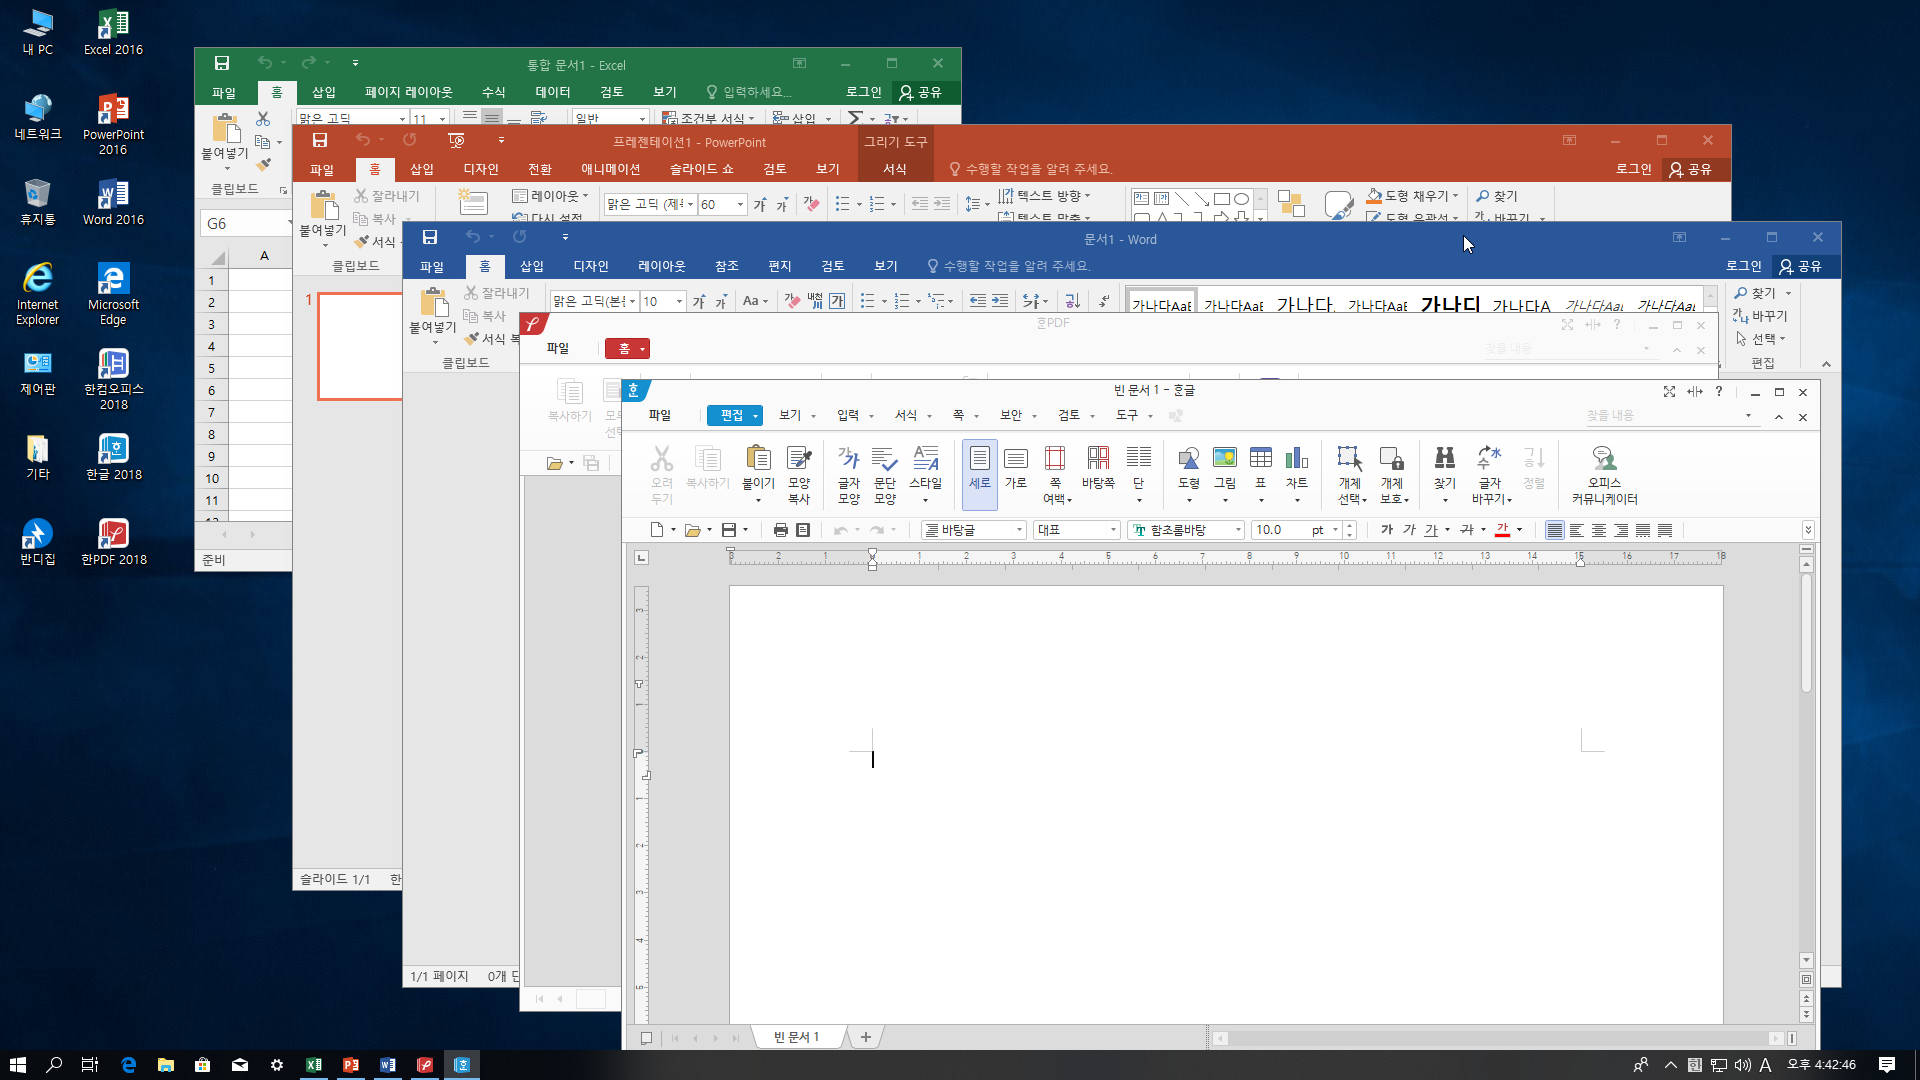Set center alignment in Hangul format bar
This screenshot has width=1920, height=1080.
(1599, 530)
